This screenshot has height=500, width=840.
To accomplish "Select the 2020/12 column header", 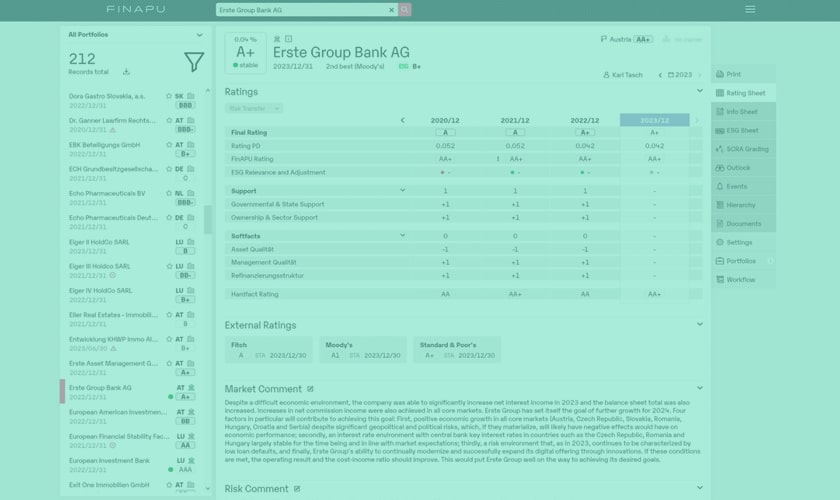I will (x=445, y=120).
